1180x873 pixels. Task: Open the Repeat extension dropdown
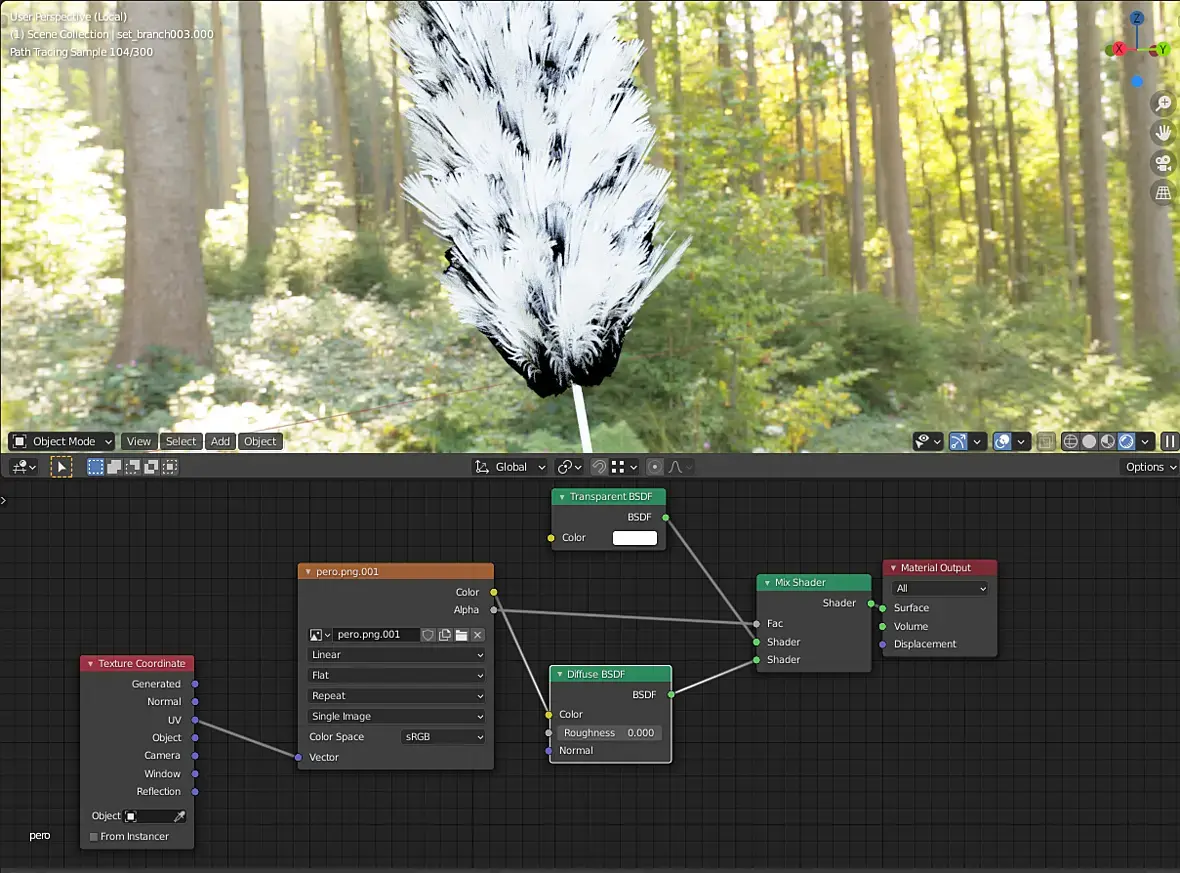[397, 696]
